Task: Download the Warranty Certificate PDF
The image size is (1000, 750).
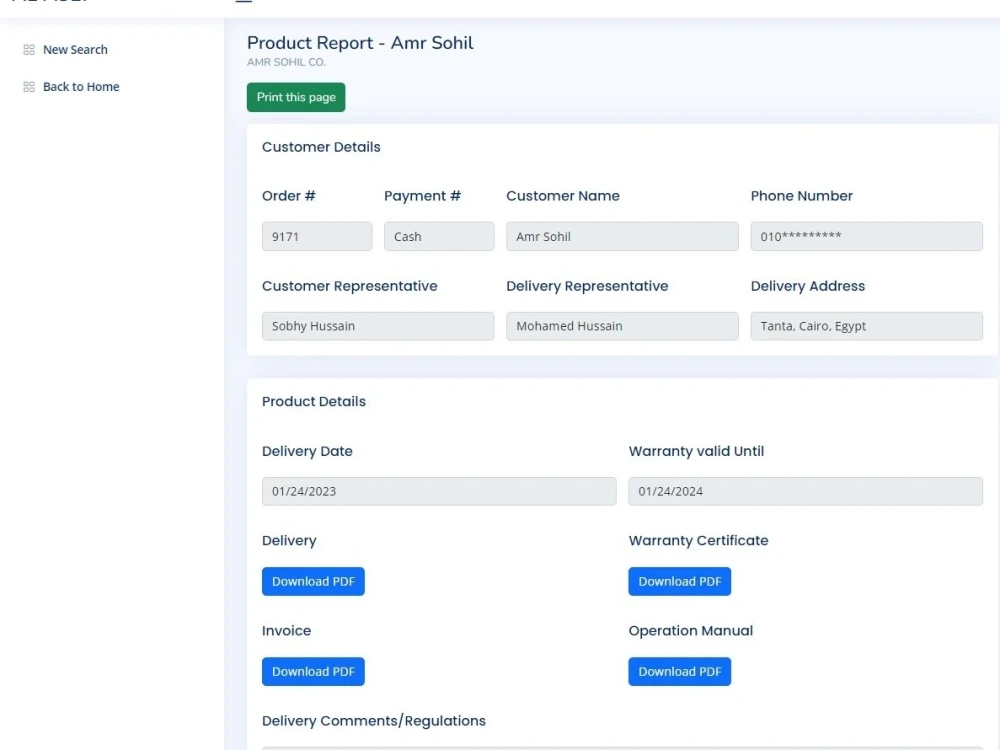Action: click(680, 581)
